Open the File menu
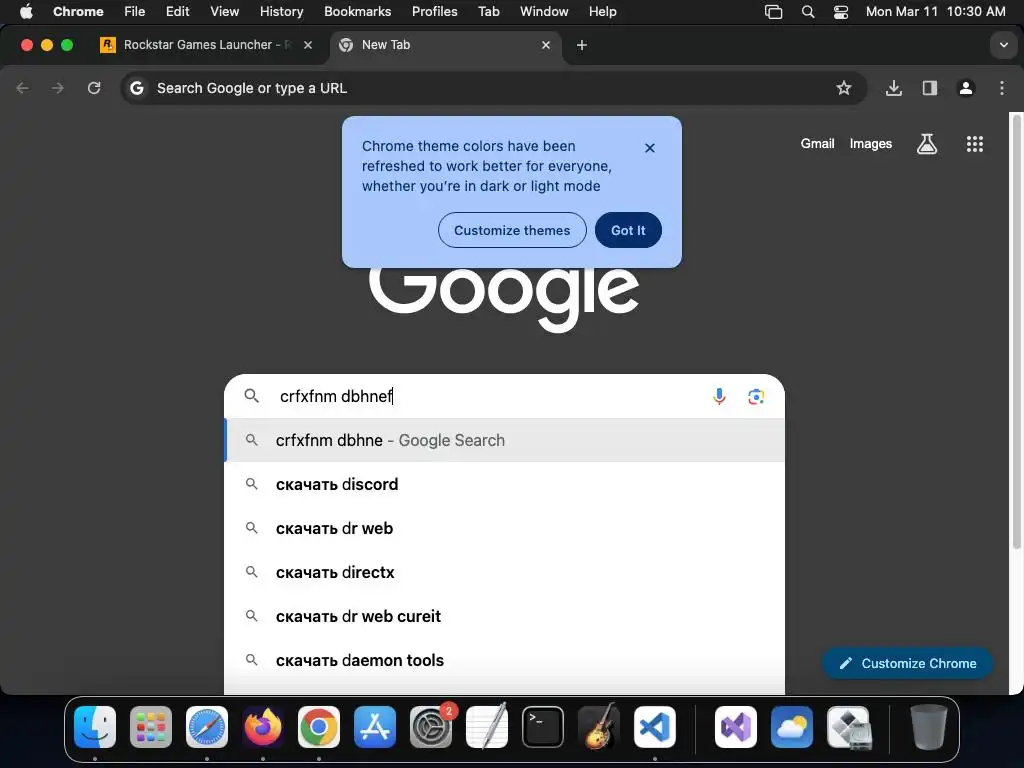The height and width of the screenshot is (768, 1024). point(135,12)
